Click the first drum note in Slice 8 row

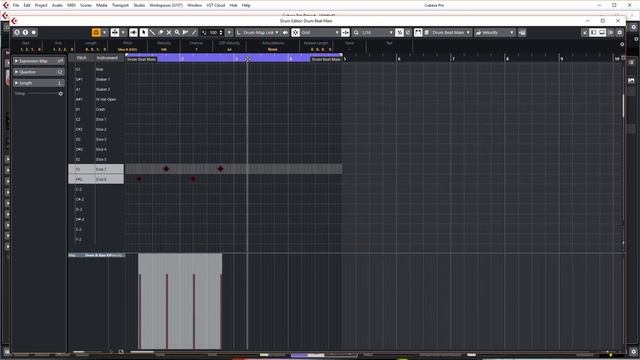139,179
